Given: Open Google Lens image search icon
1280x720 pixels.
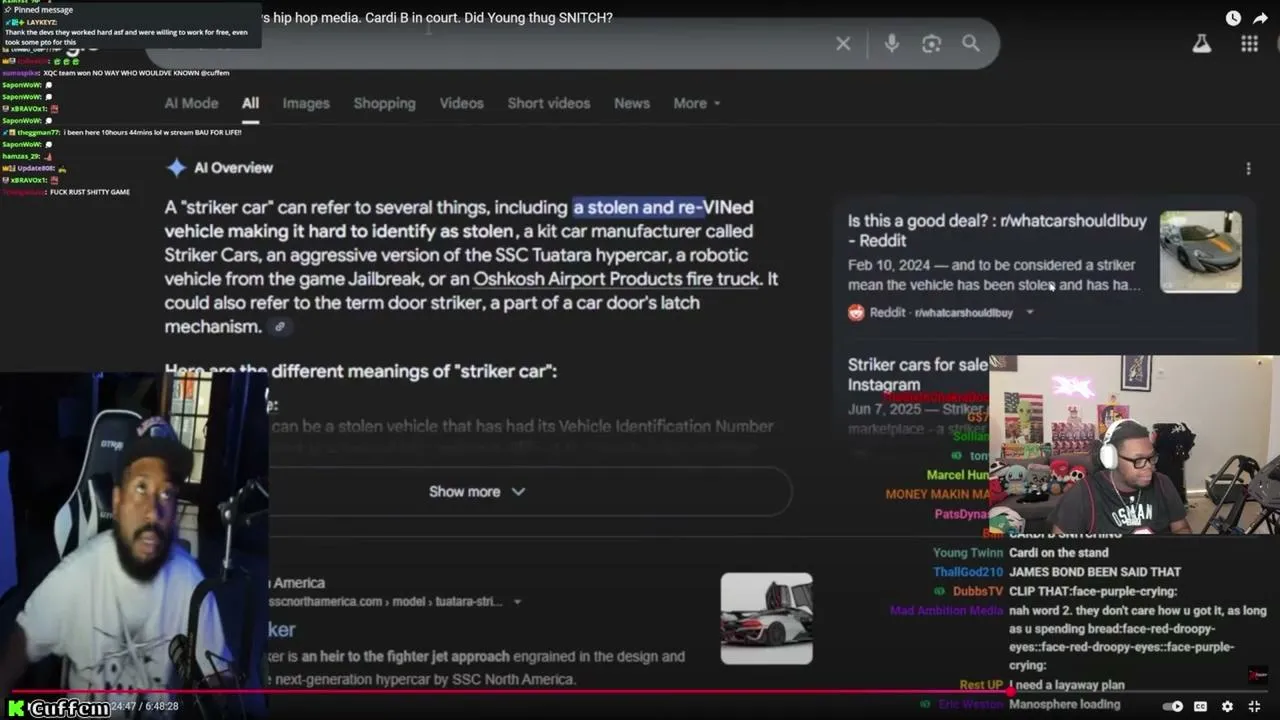Looking at the screenshot, I should [931, 43].
